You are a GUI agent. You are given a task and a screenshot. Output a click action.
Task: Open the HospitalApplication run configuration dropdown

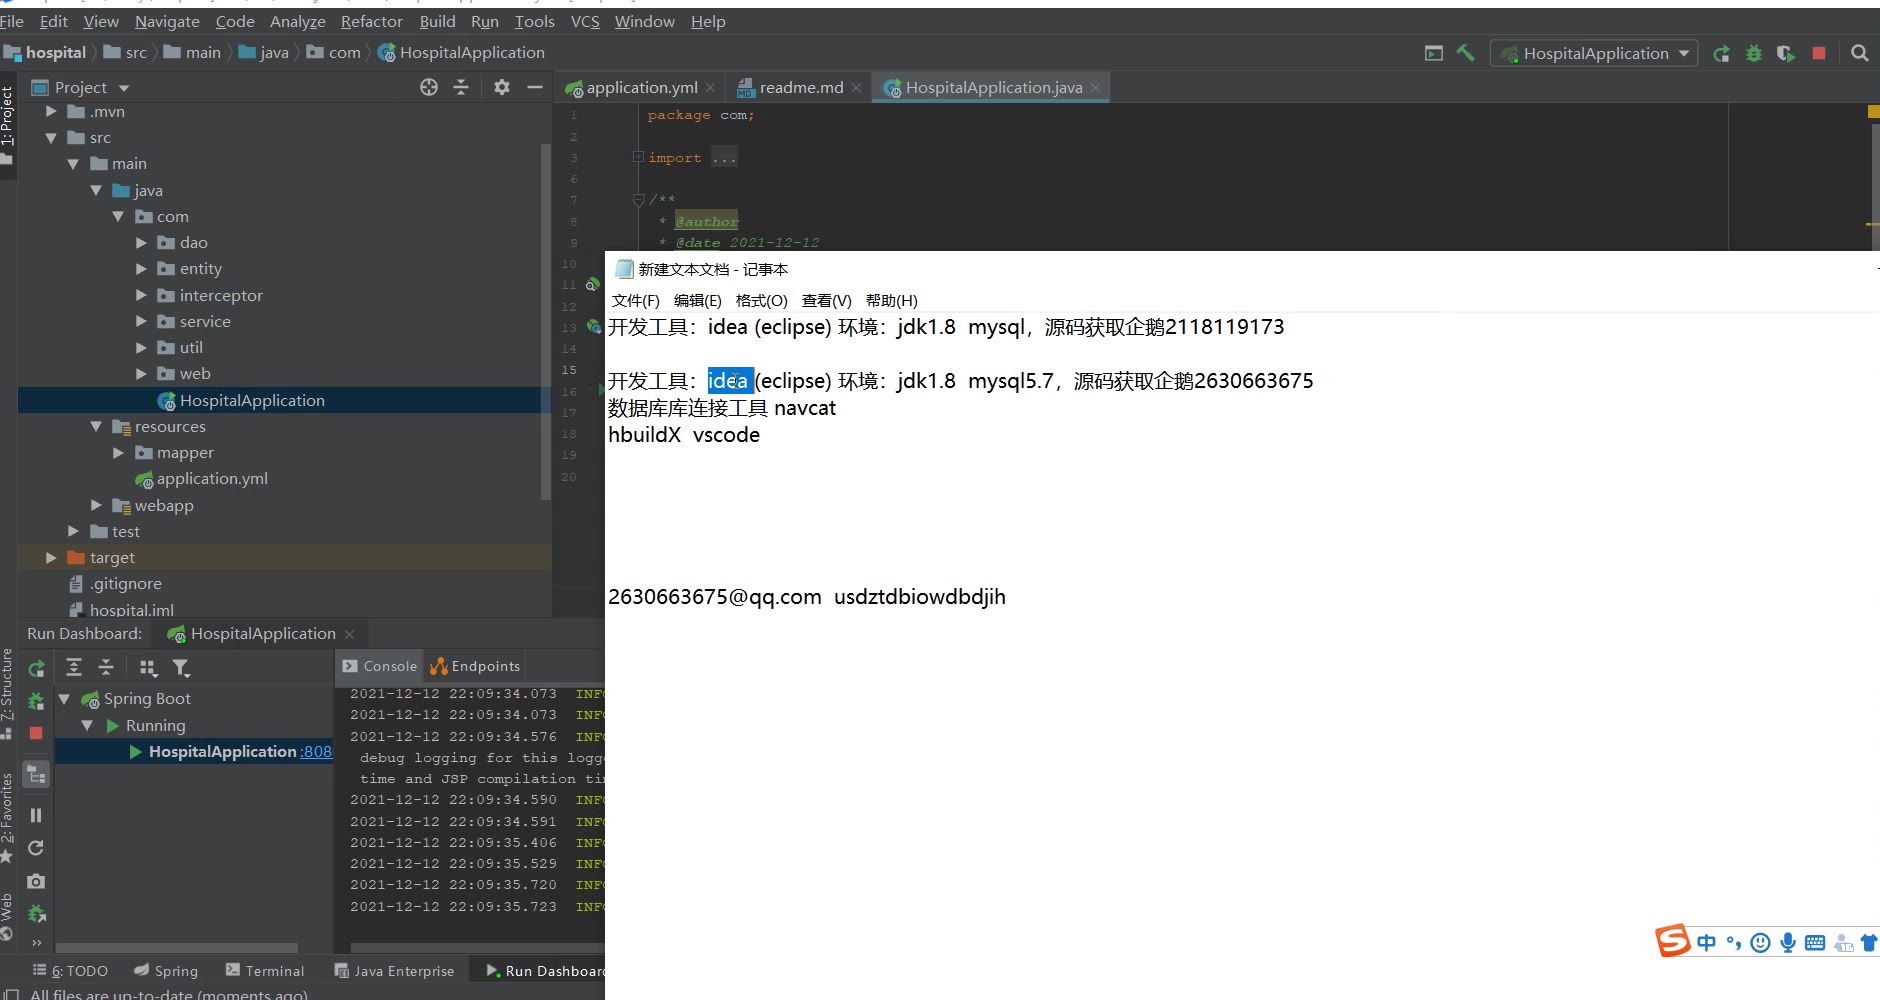click(1594, 53)
